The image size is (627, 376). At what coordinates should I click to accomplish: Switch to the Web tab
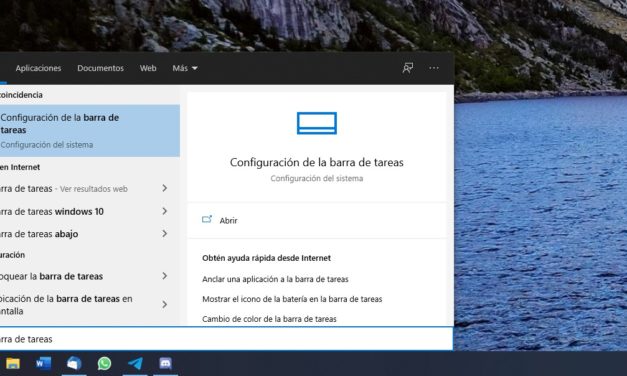click(x=148, y=68)
